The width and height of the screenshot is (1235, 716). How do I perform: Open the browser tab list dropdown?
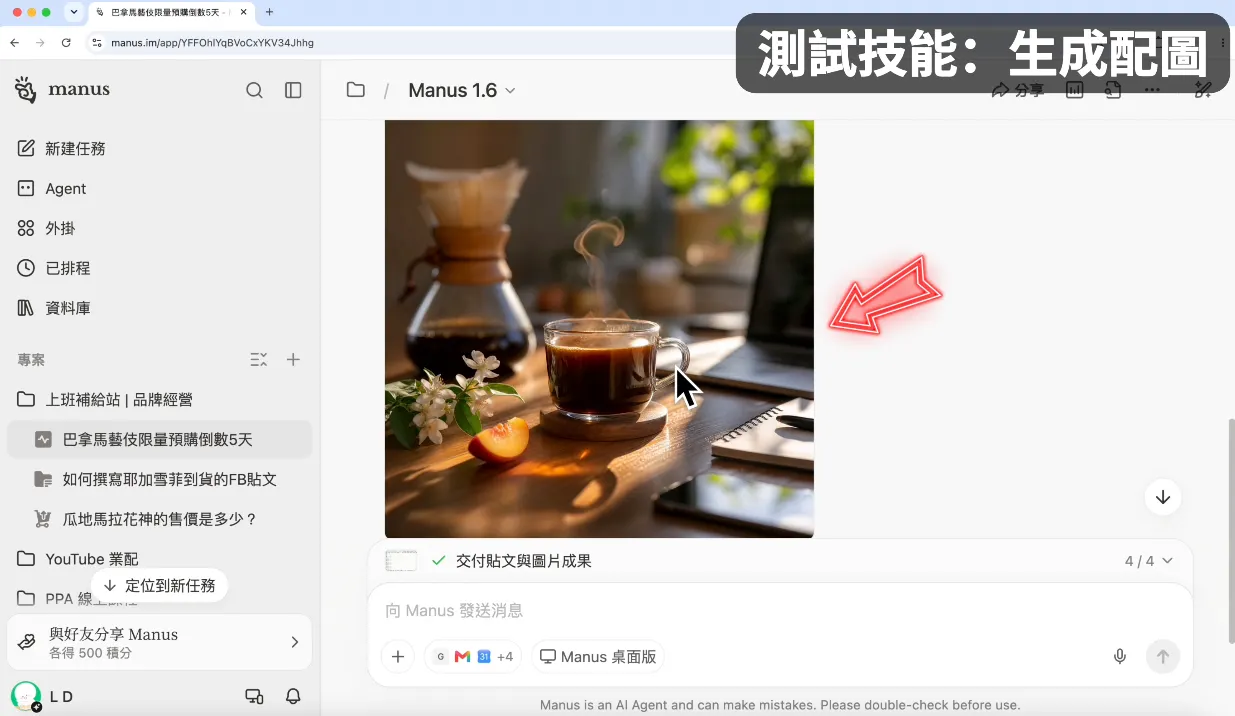click(74, 12)
